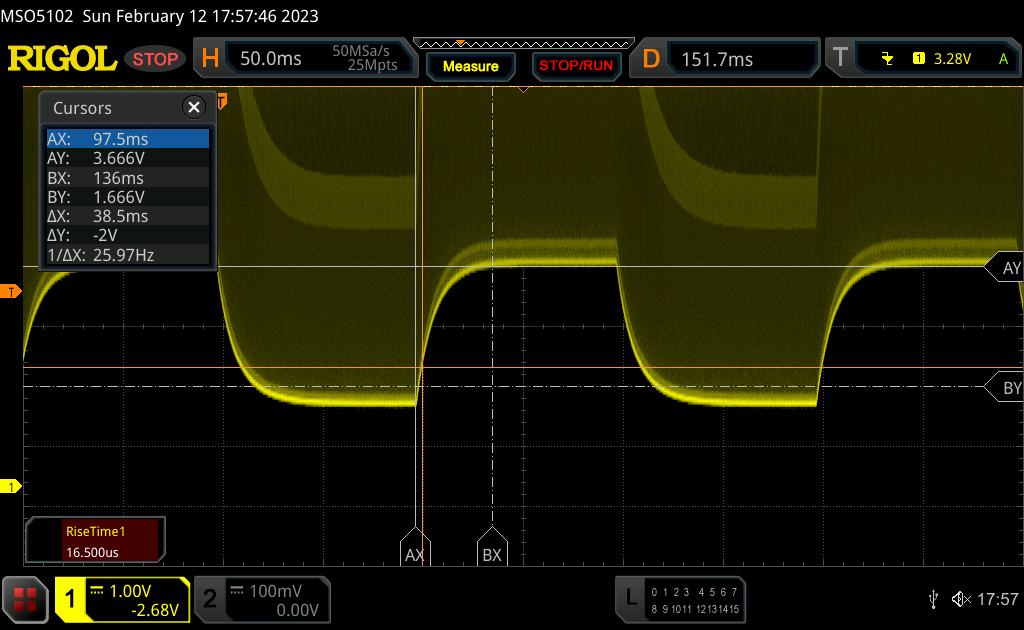Tap the RIGOL logo
The width and height of the screenshot is (1024, 630).
pos(62,59)
